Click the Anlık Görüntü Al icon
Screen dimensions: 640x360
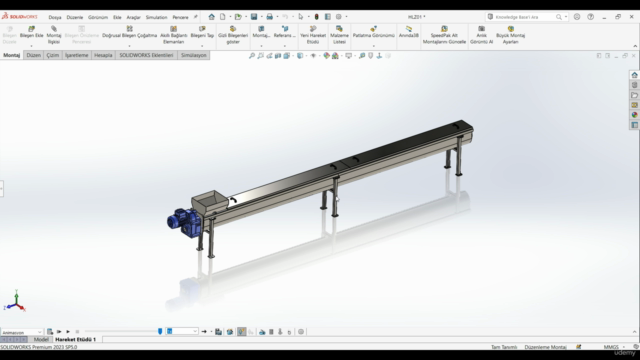482,29
